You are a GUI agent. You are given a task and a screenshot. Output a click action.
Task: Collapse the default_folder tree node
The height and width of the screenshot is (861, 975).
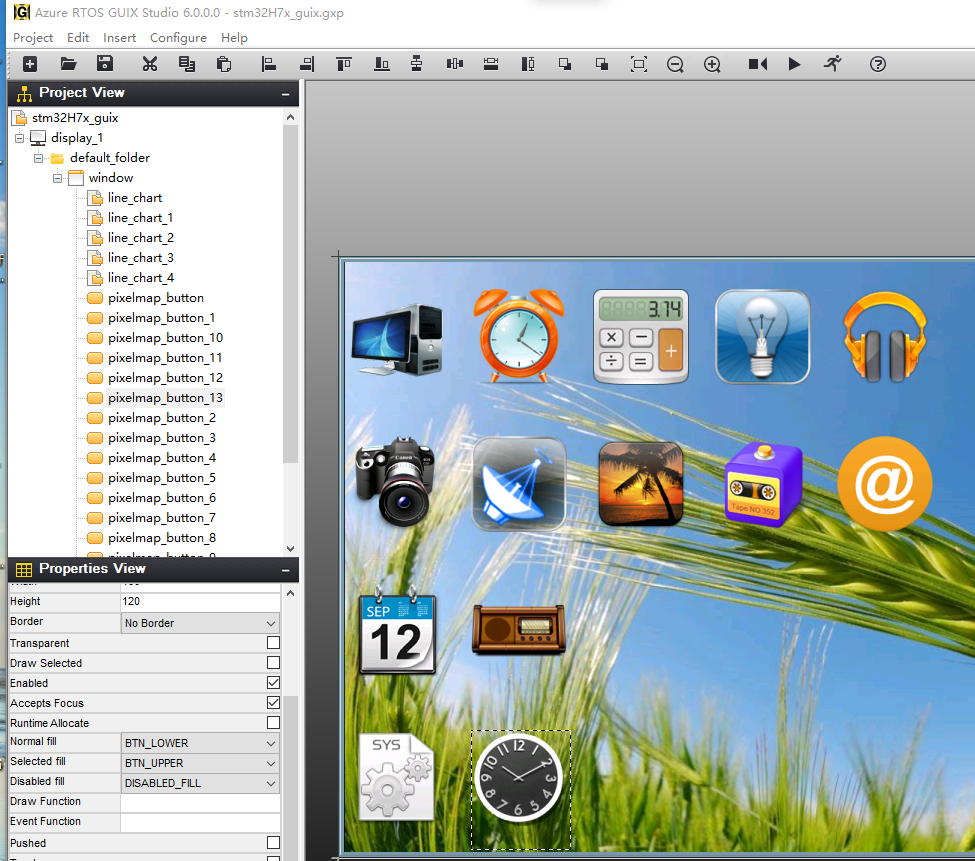point(39,158)
